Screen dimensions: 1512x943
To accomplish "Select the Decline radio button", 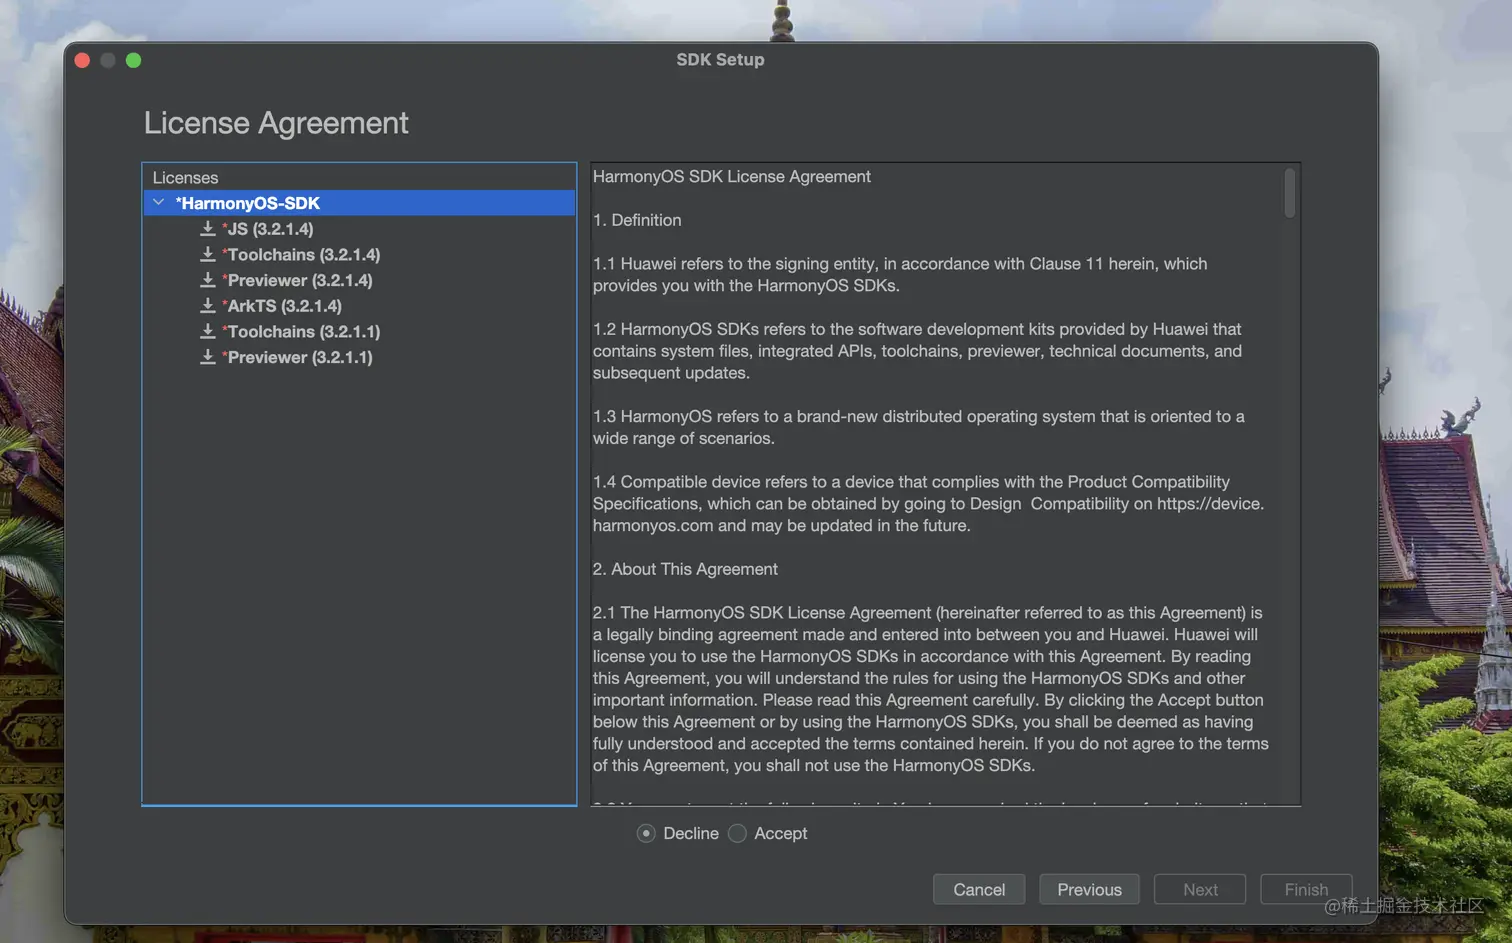I will tap(646, 833).
